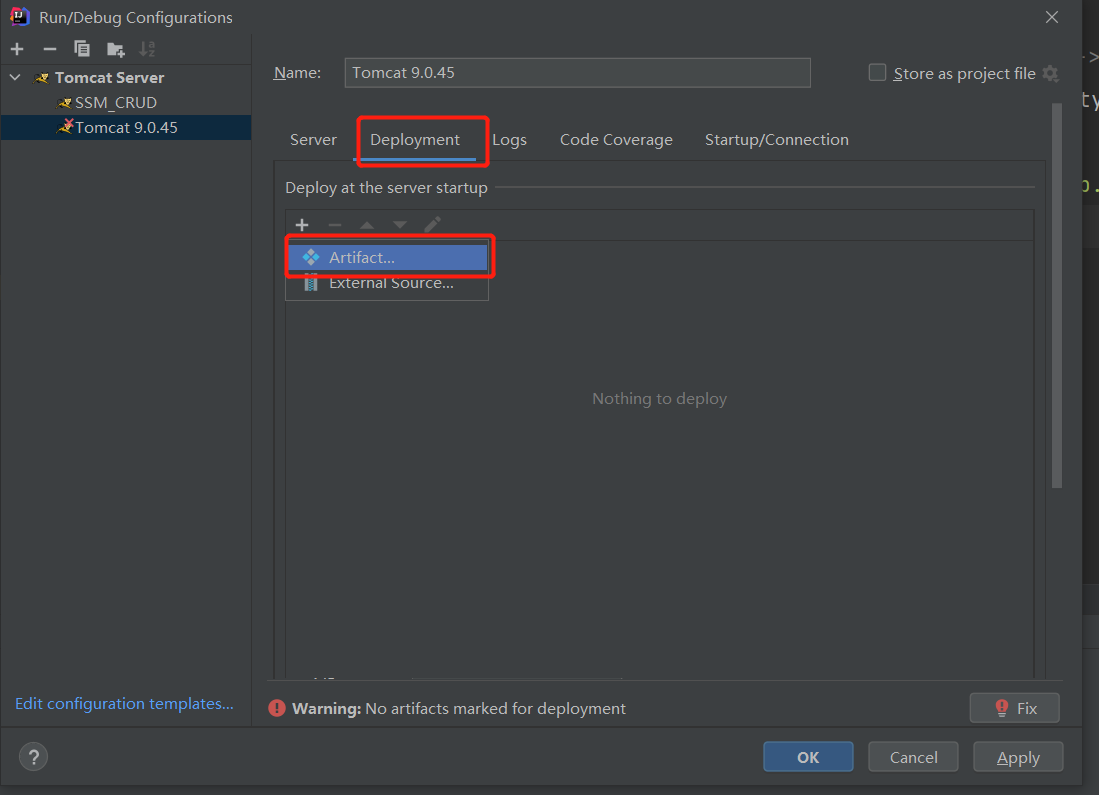
Task: Click the IntelliJ logo in title bar
Action: [x=20, y=16]
